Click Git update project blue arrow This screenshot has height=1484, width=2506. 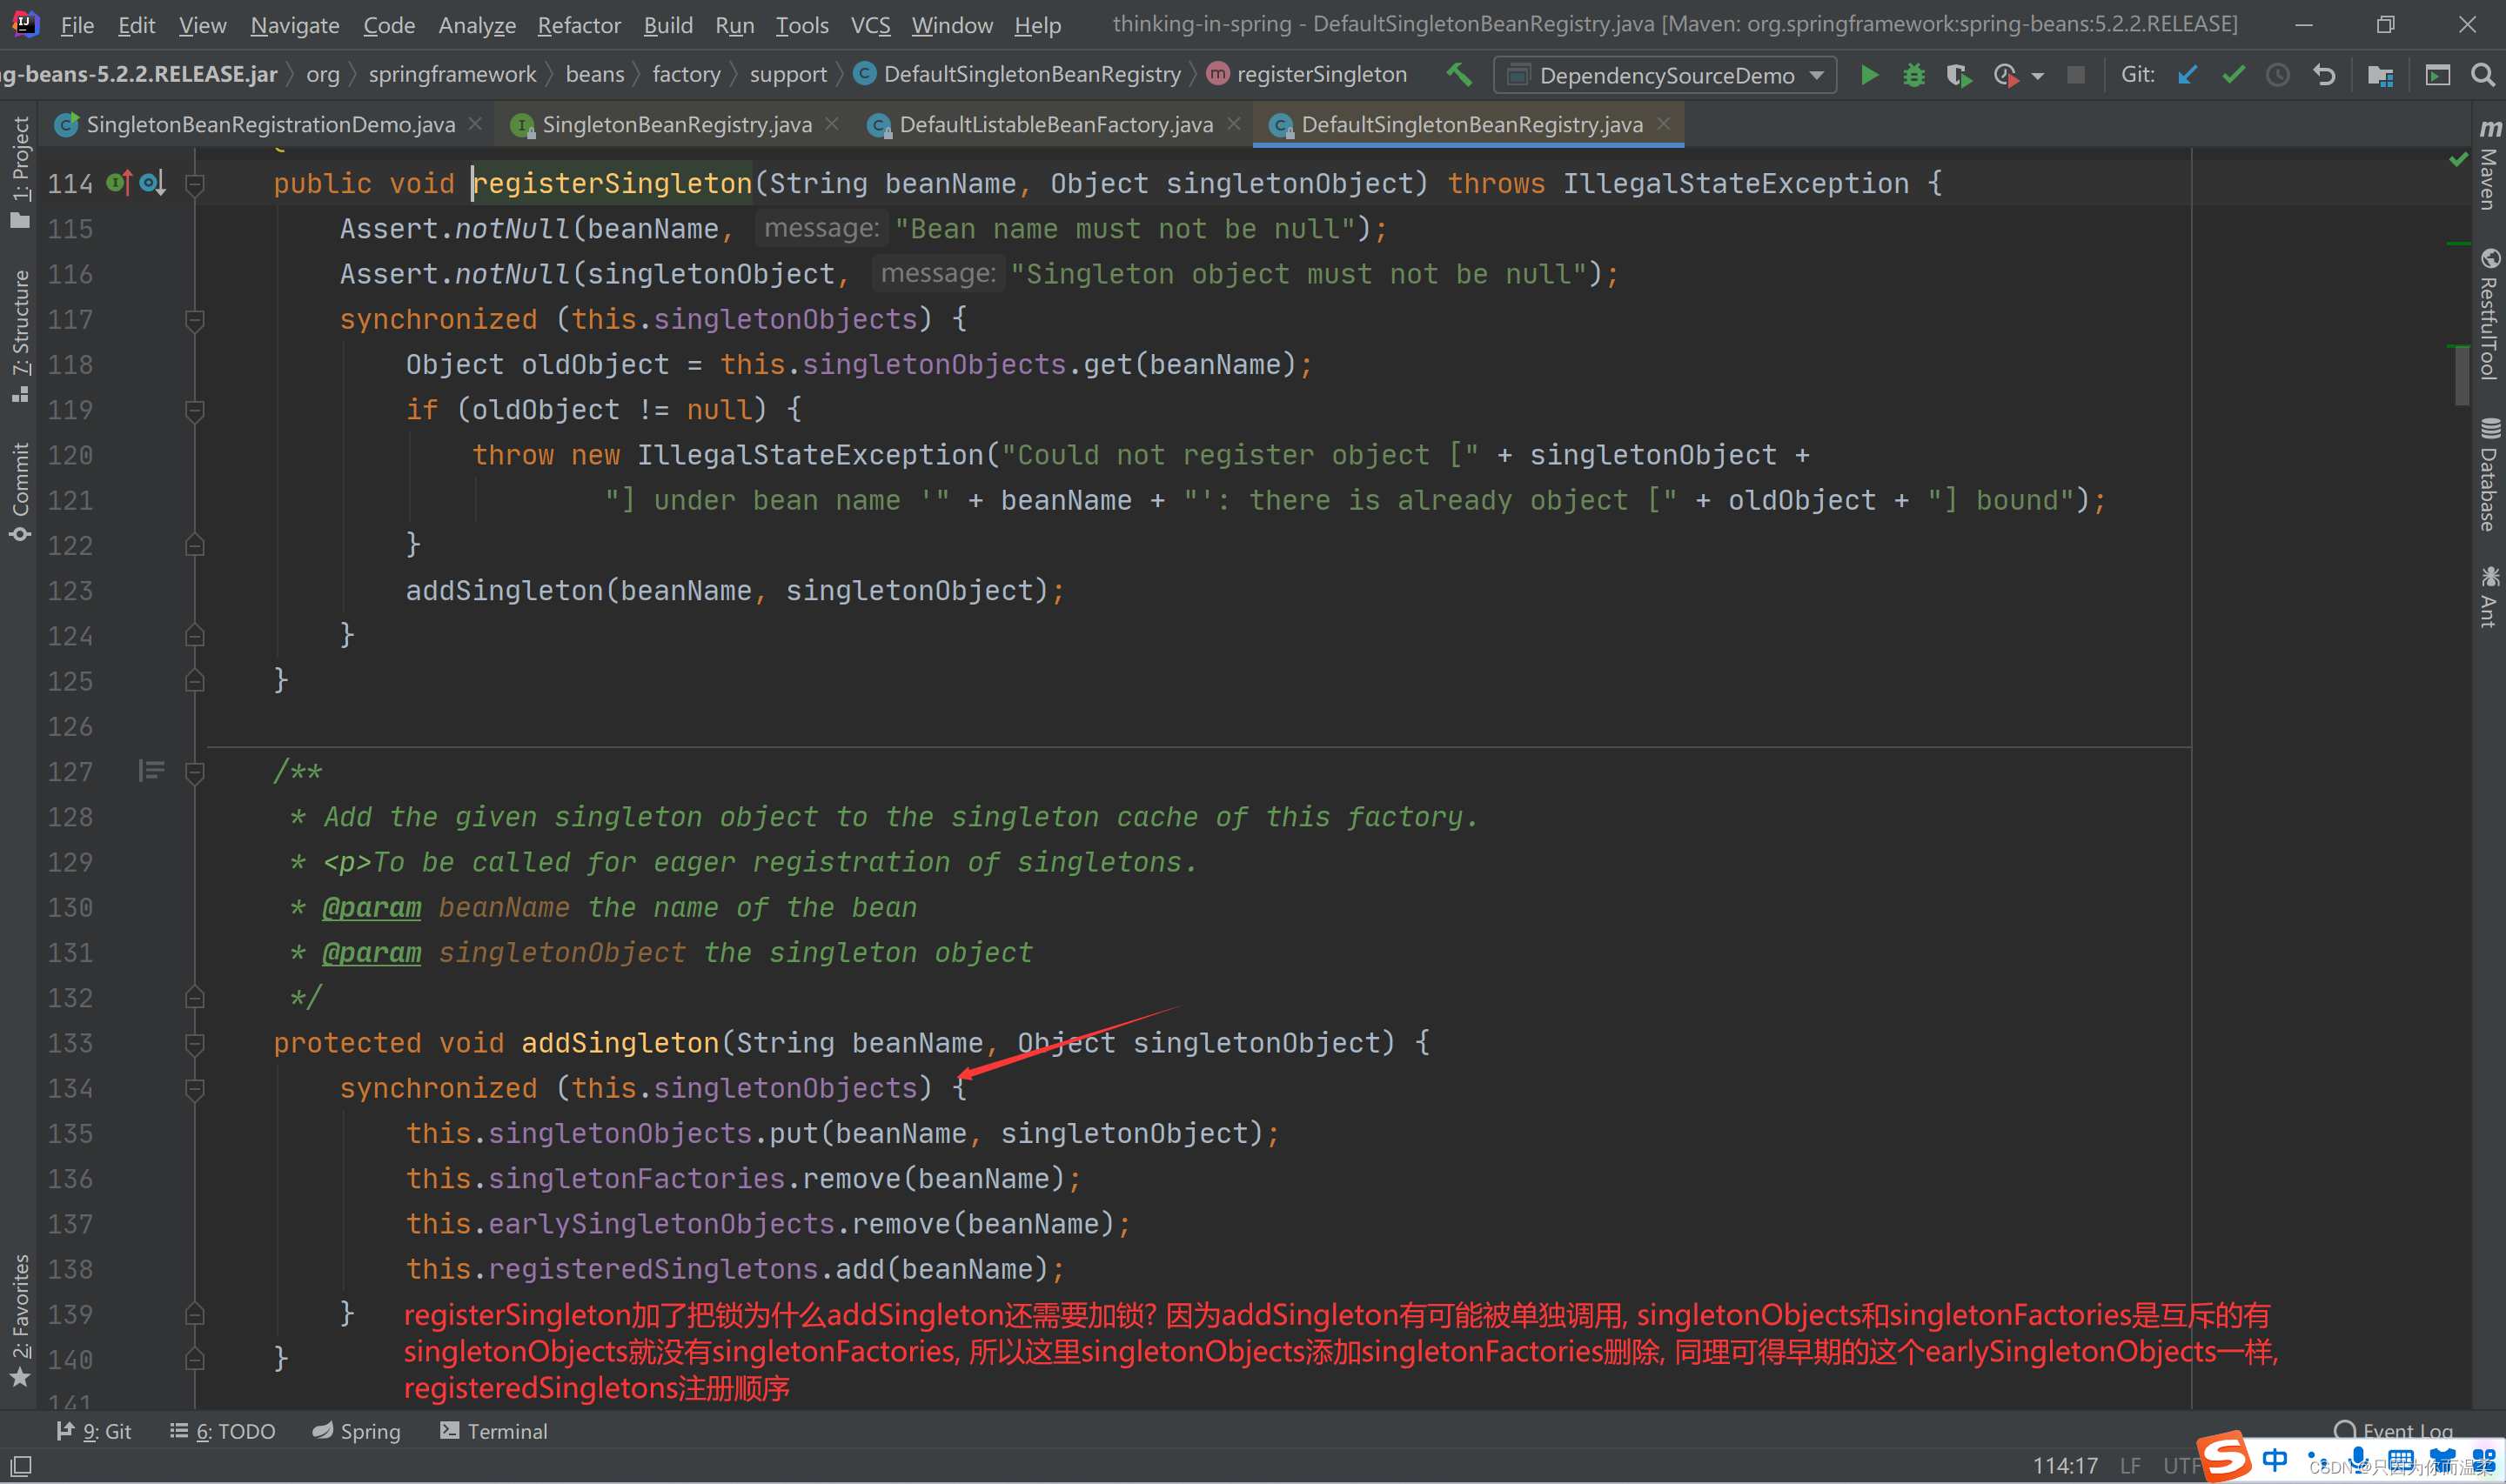pos(2187,75)
